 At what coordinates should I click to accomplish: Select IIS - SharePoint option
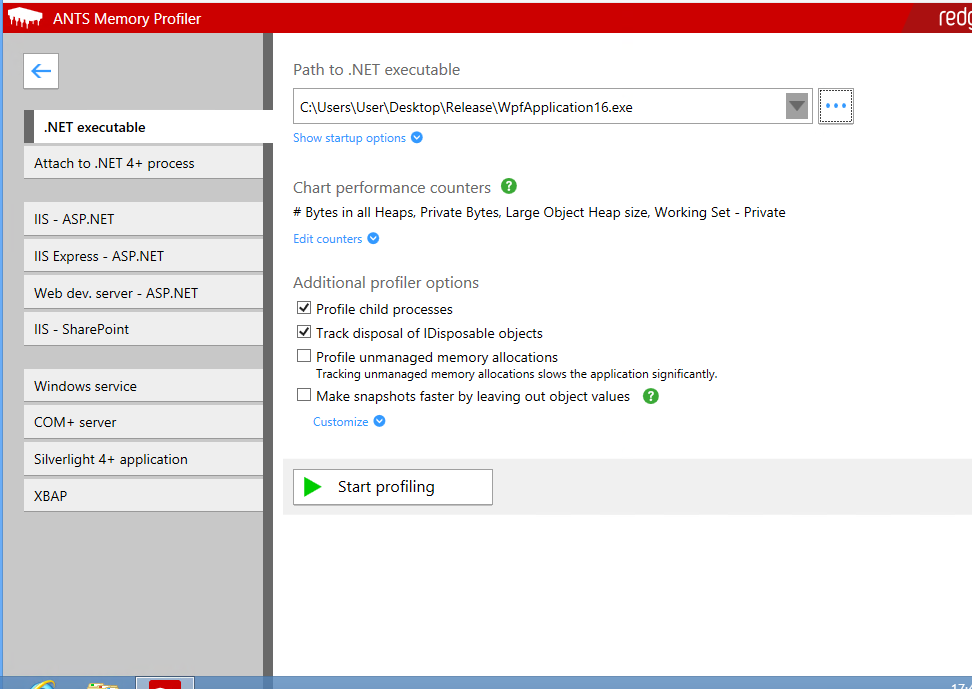tap(143, 329)
